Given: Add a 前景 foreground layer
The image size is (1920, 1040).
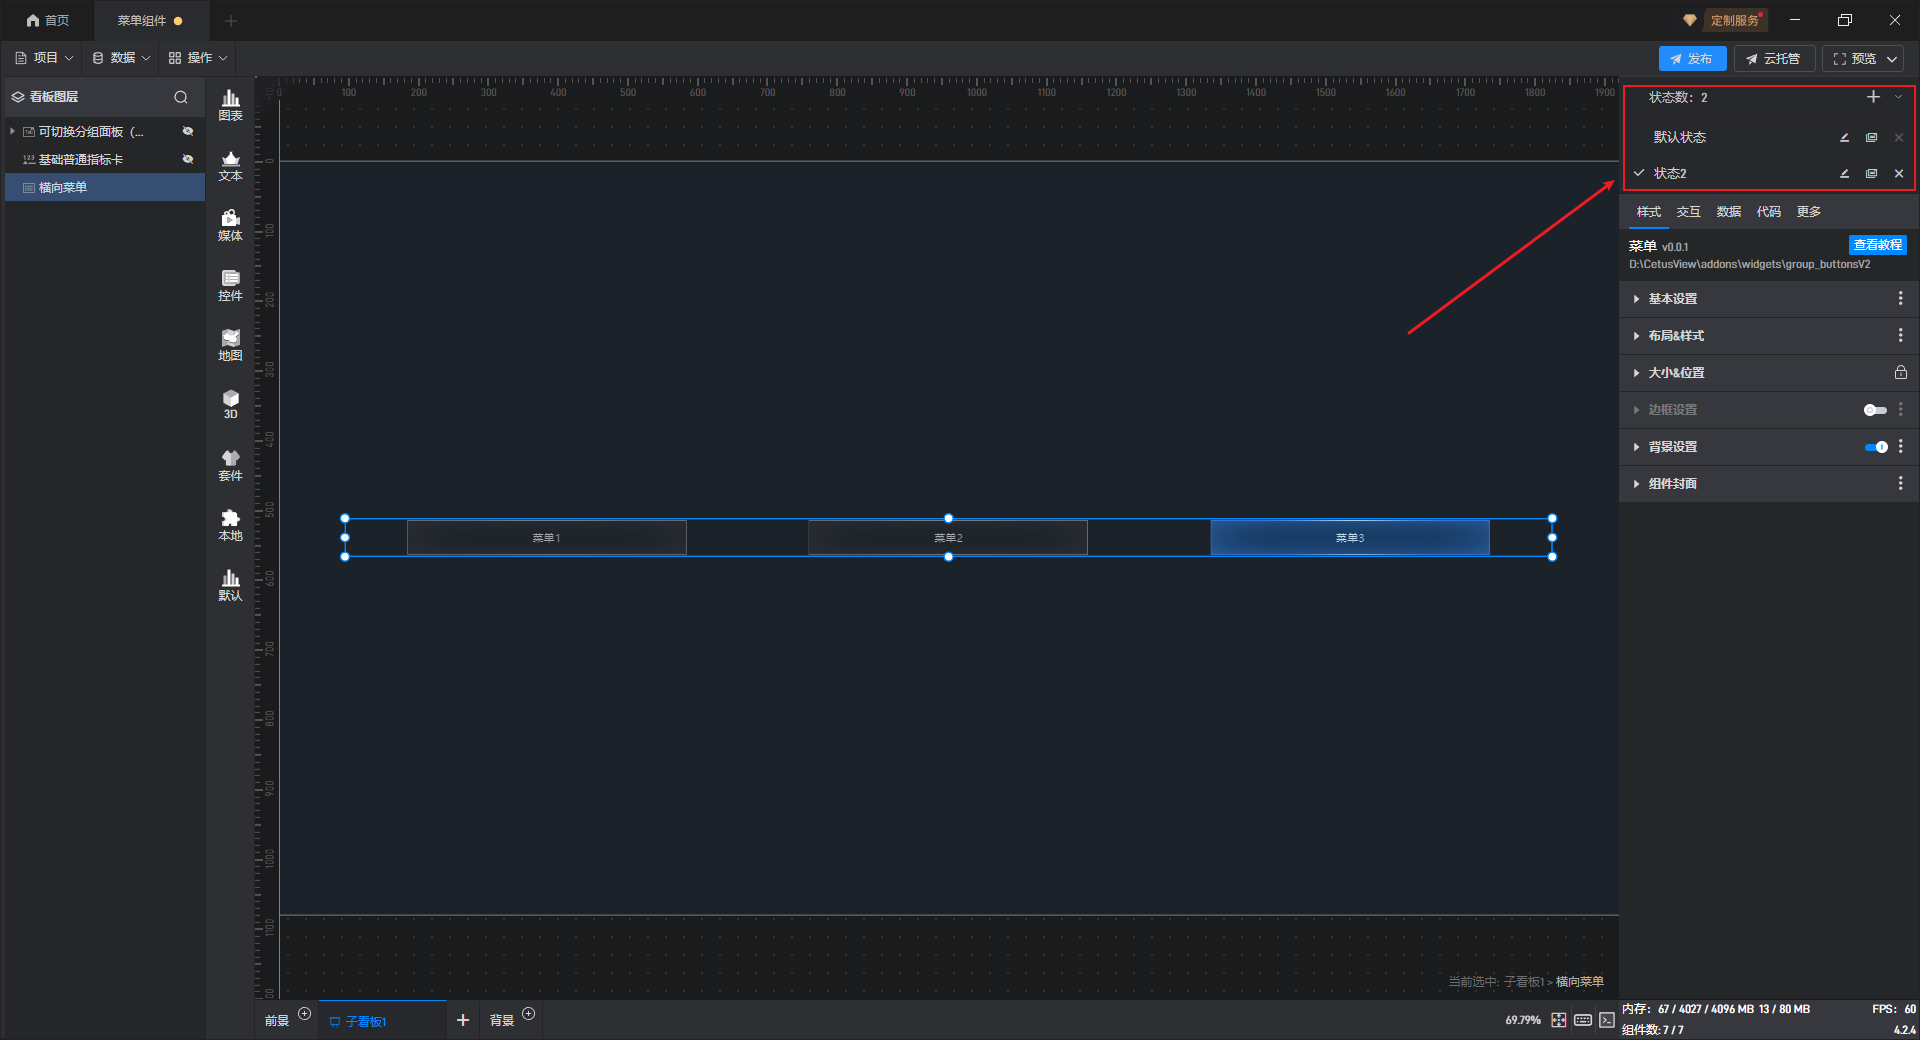Looking at the screenshot, I should (305, 1014).
